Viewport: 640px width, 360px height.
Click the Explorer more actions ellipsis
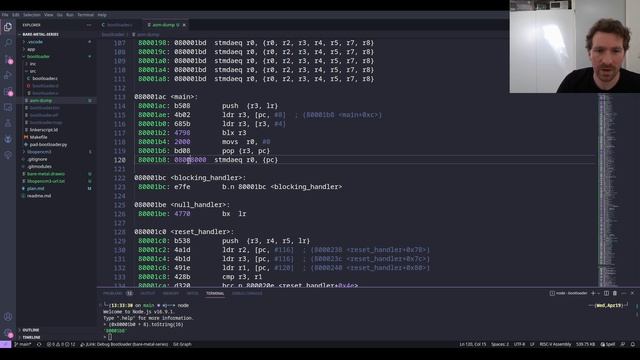pyautogui.click(x=89, y=25)
